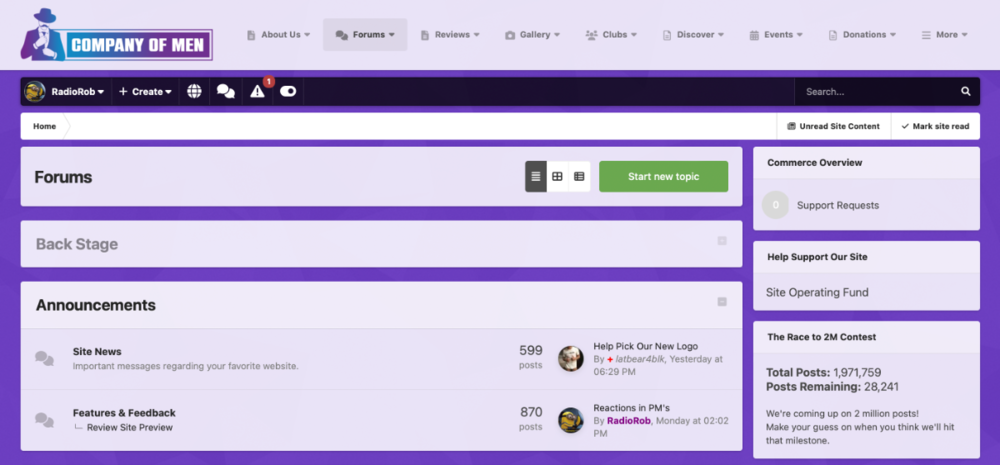
Task: Expand the Back Stage category
Action: pyautogui.click(x=721, y=241)
